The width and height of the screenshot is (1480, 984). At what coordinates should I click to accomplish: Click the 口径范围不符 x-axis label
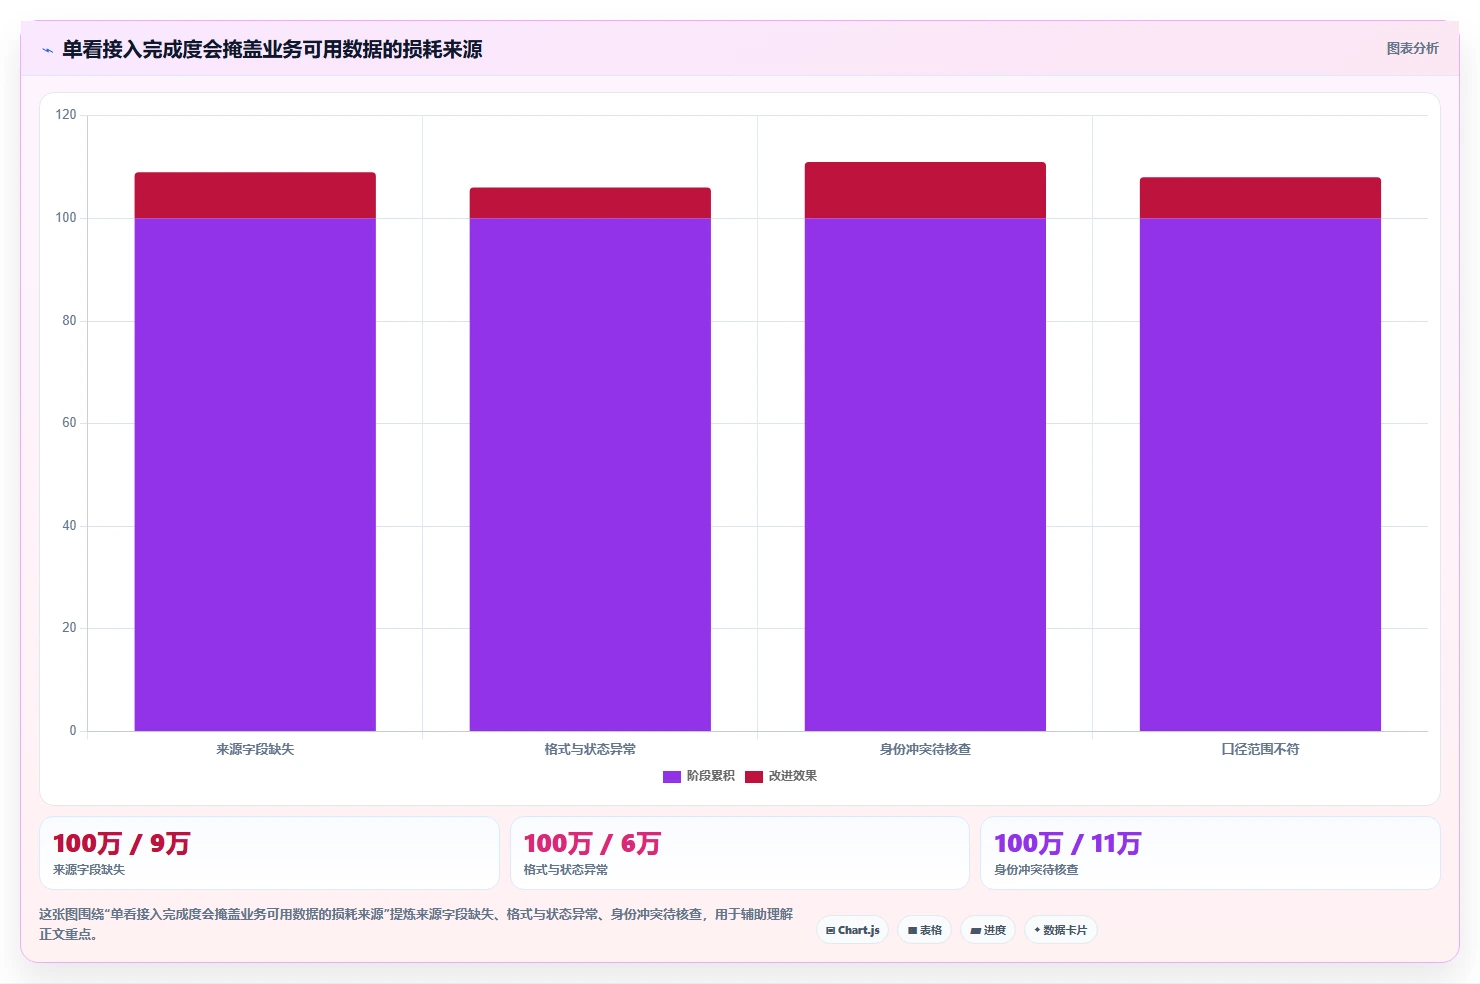1260,749
